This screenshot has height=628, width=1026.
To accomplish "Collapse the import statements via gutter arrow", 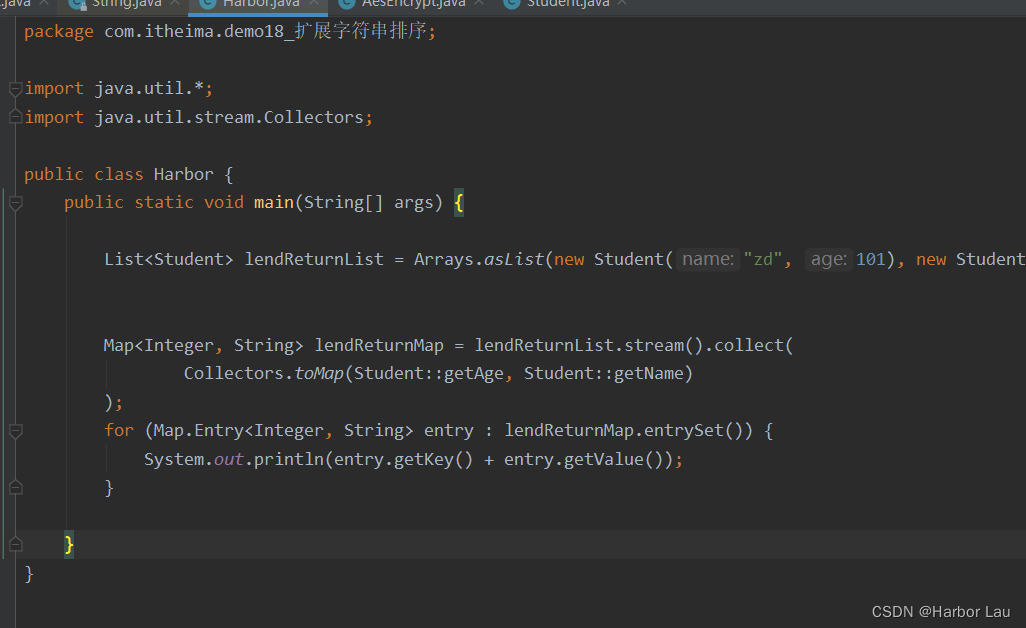I will (15, 88).
